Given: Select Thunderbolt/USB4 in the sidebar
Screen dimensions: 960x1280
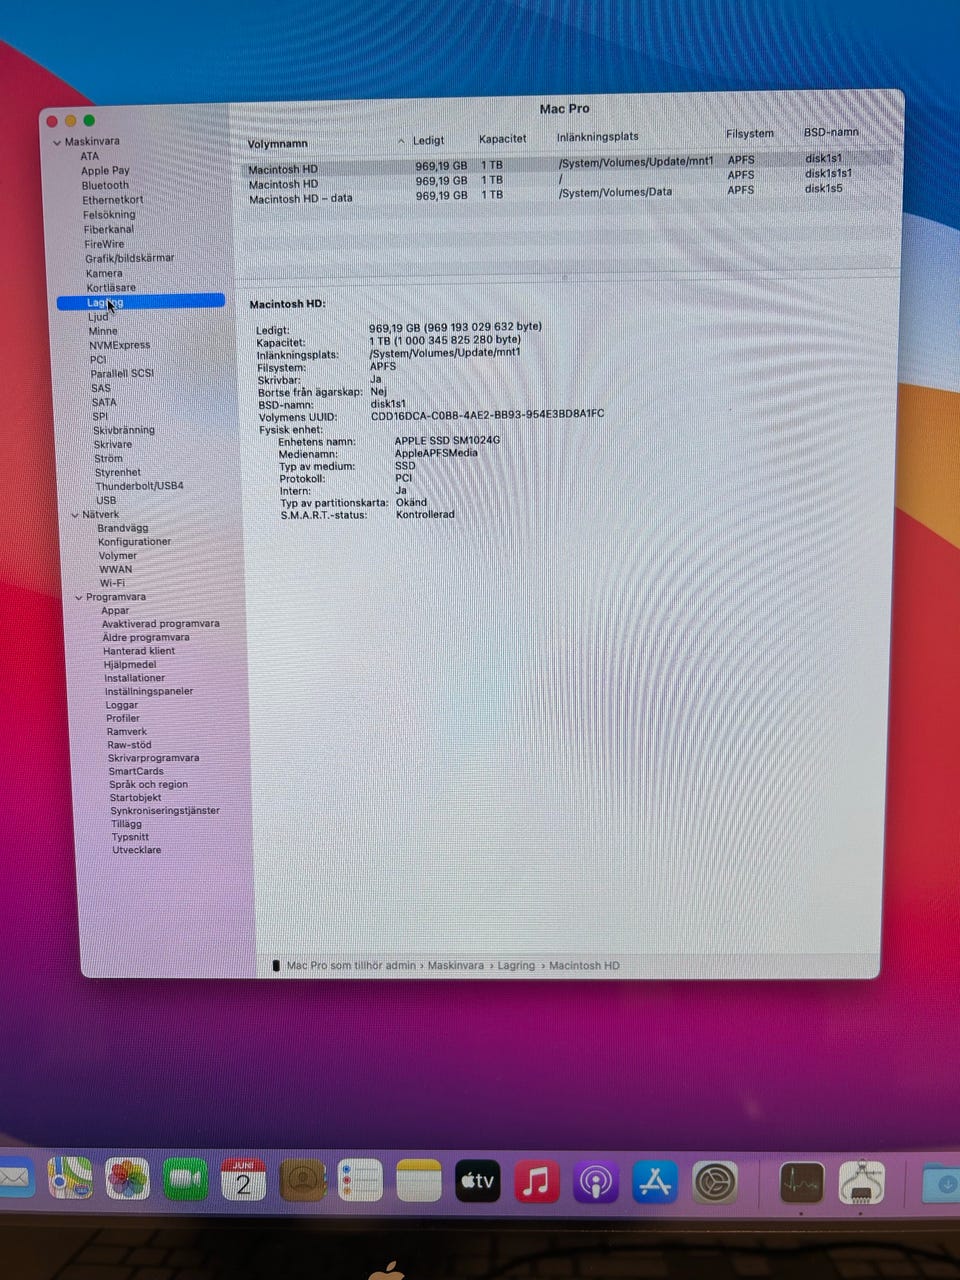Looking at the screenshot, I should (x=140, y=486).
